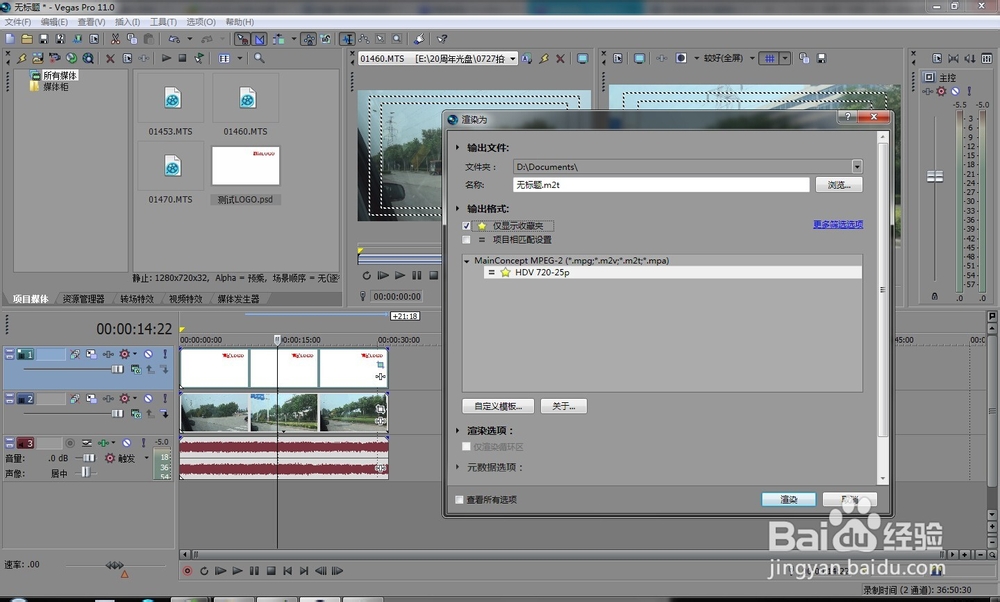Image resolution: width=1000 pixels, height=602 pixels.
Task: Open the 编辑(E) menu
Action: (54, 22)
